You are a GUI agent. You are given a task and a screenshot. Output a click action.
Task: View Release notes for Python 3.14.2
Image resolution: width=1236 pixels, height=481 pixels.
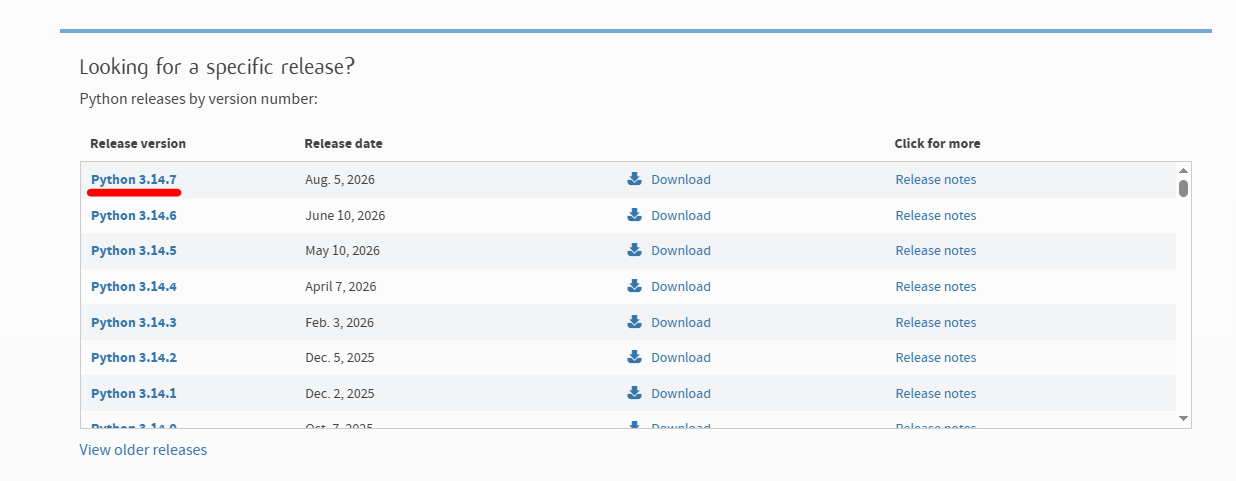936,357
